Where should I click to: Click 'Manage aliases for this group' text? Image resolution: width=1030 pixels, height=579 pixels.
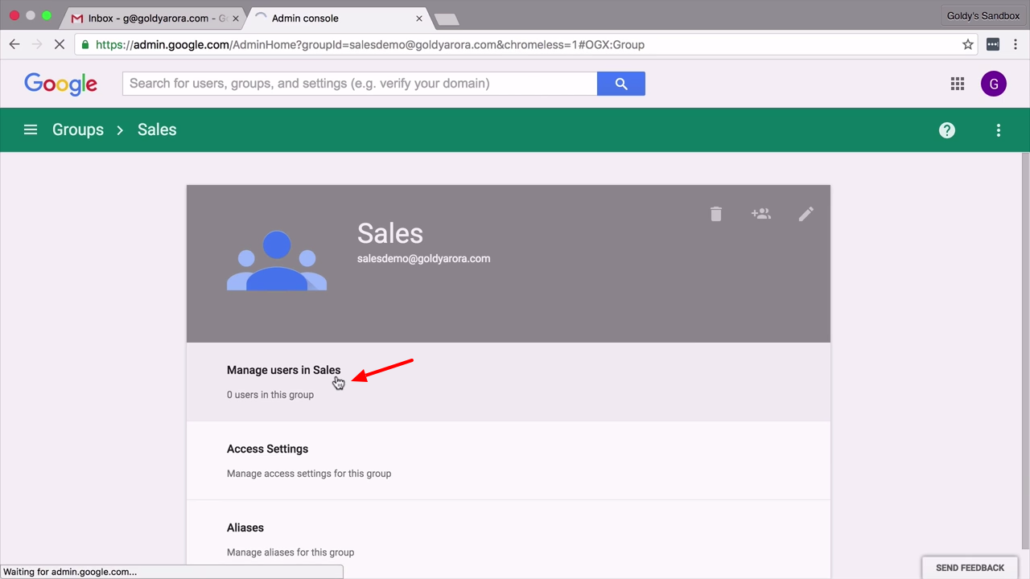click(x=290, y=552)
